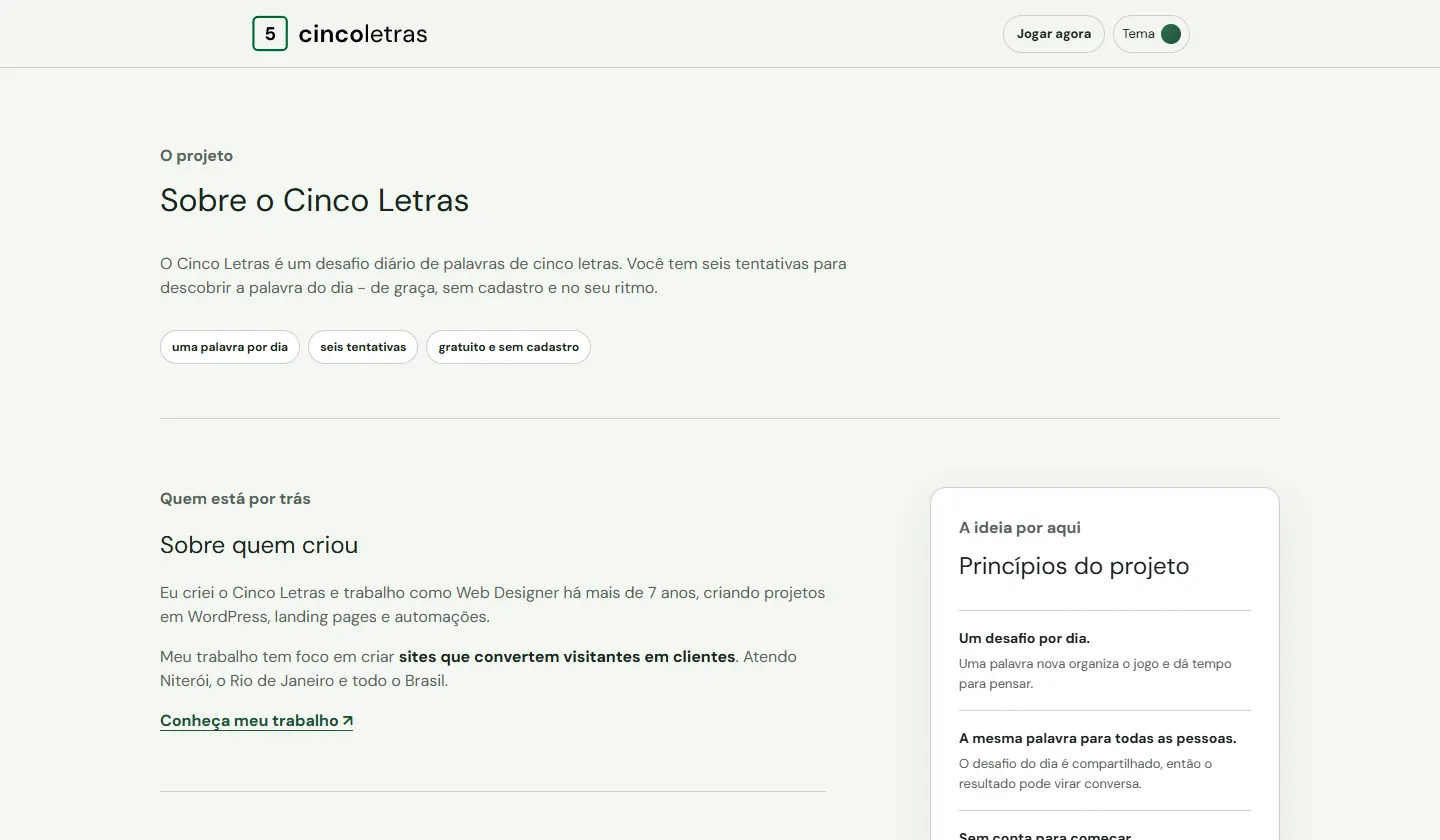The image size is (1440, 840).
Task: Click the bold 'sites que convertem visitantes em clientes' text
Action: pos(567,657)
